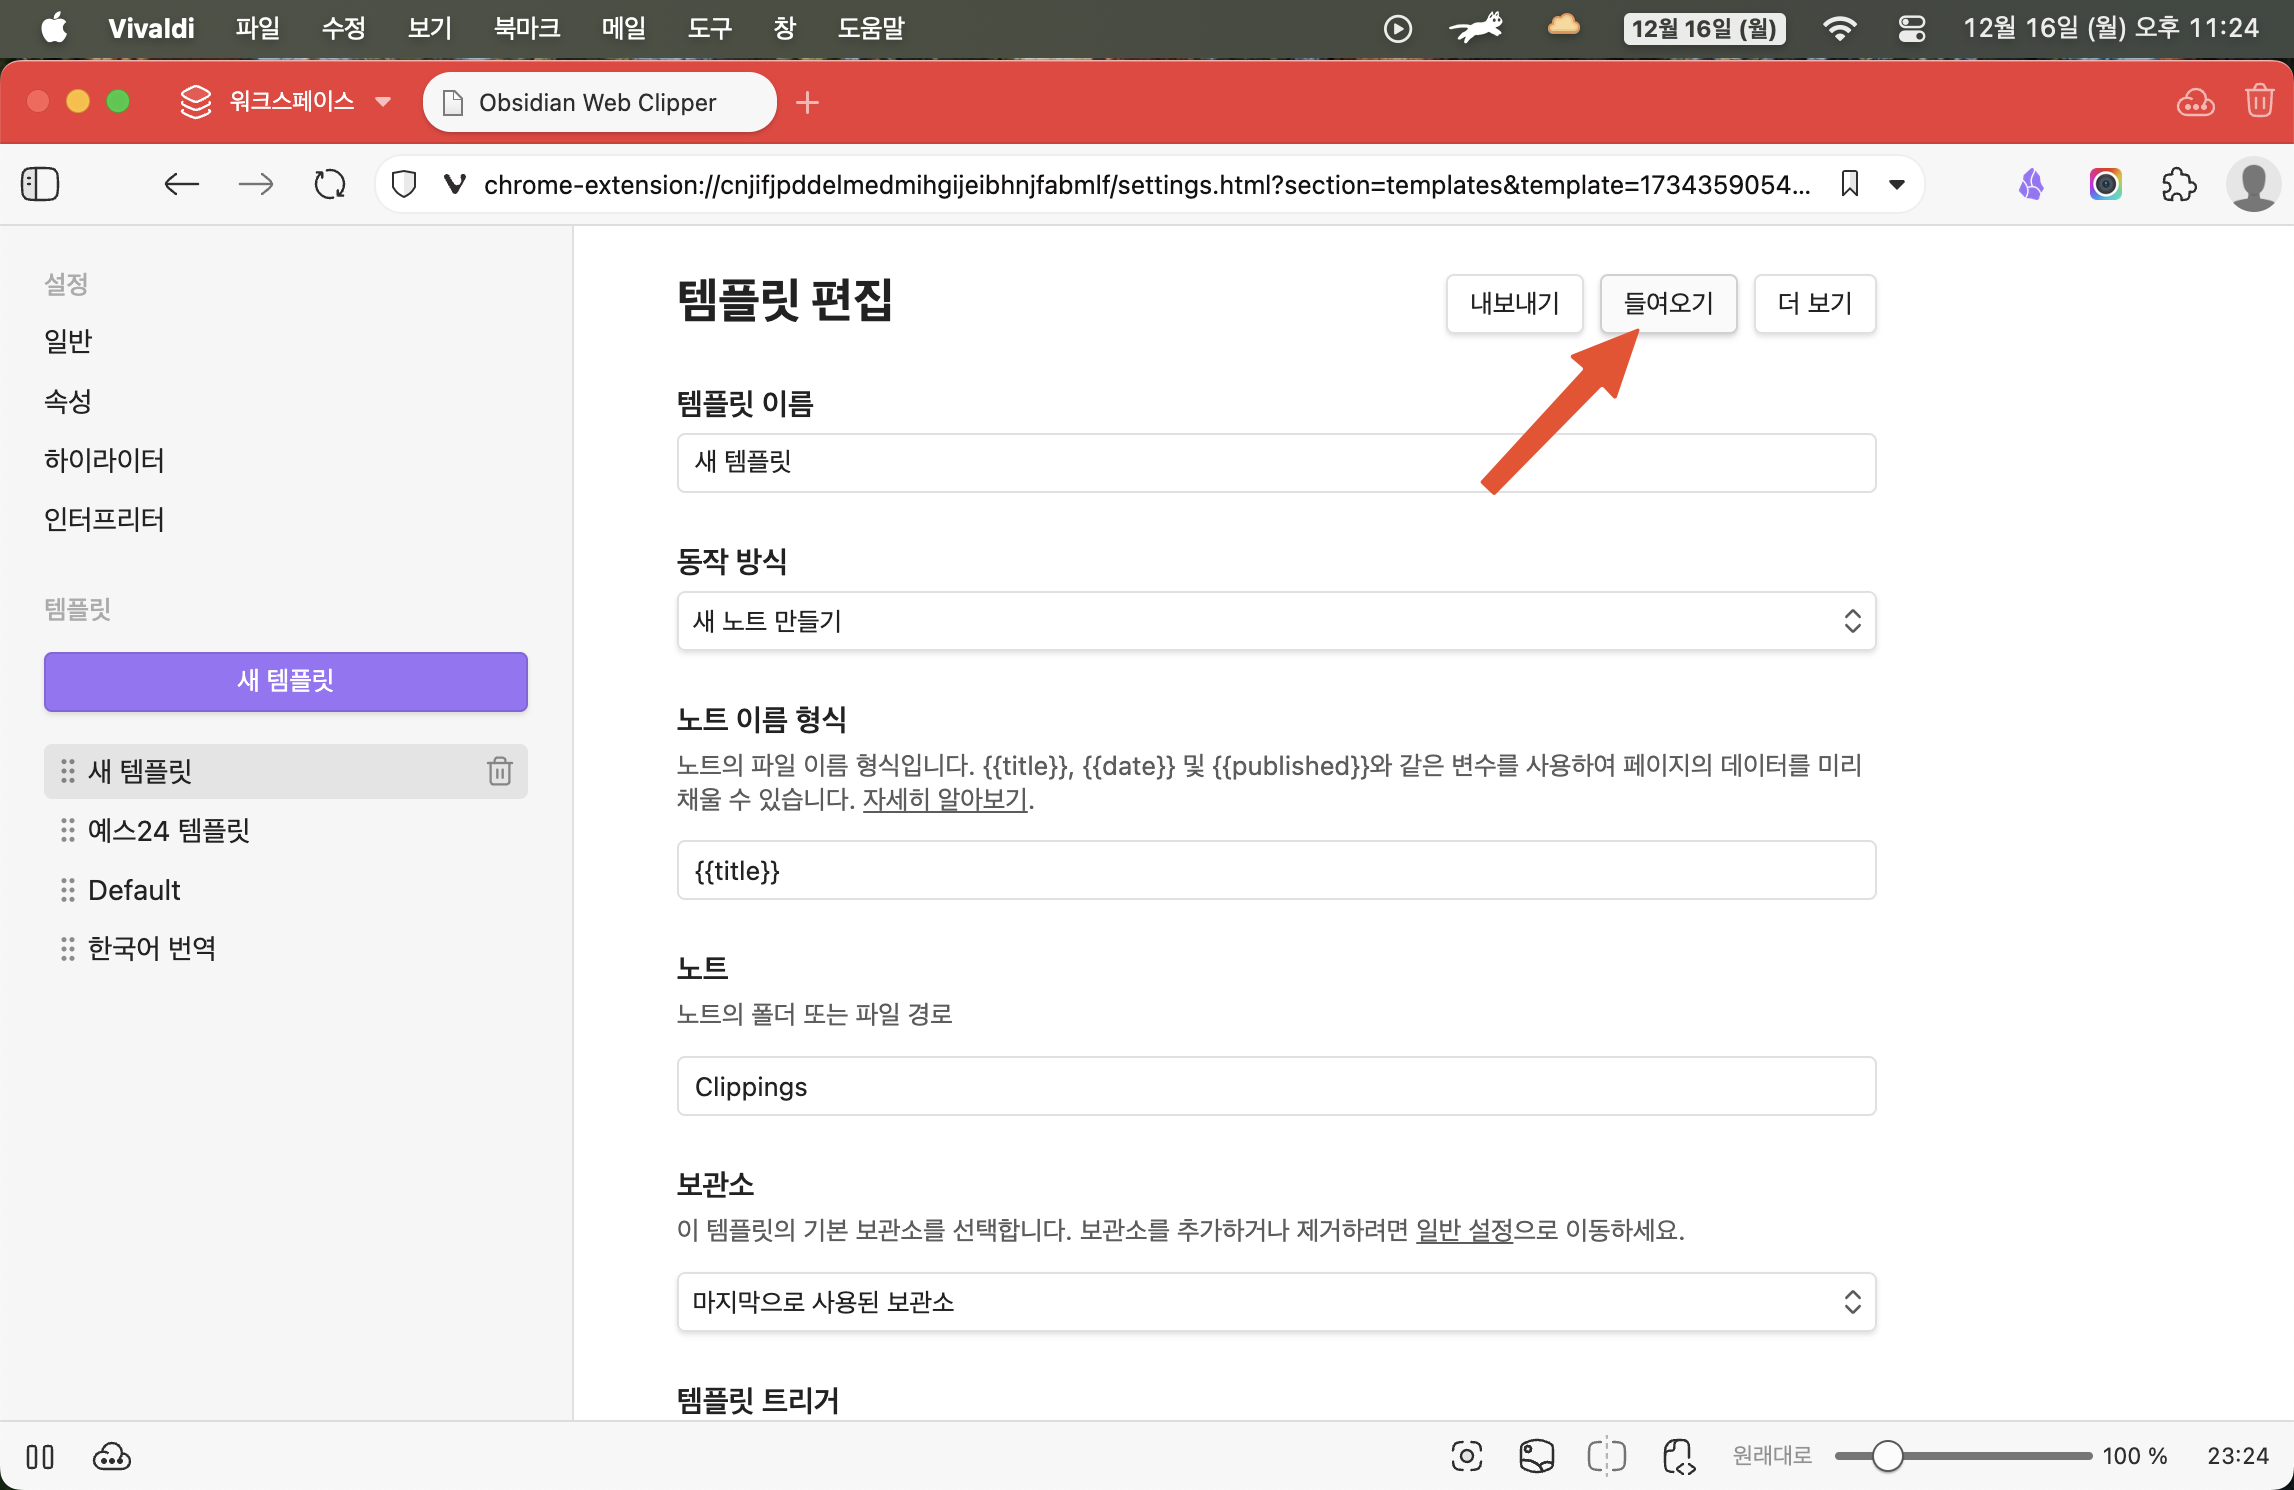Click the 노트 이름 형식 {{title}} field
Image resolution: width=2294 pixels, height=1490 pixels.
click(x=1276, y=870)
